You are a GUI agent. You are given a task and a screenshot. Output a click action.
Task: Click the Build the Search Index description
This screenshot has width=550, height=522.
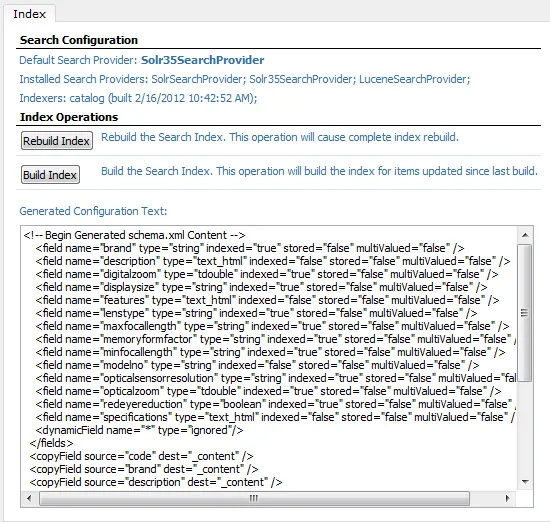[319, 171]
